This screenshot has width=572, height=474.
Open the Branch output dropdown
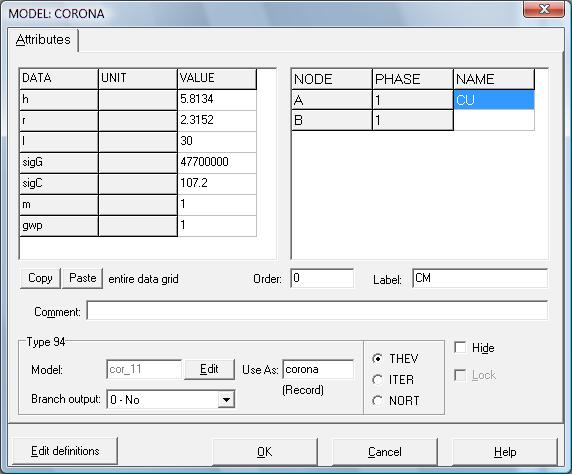(x=226, y=400)
